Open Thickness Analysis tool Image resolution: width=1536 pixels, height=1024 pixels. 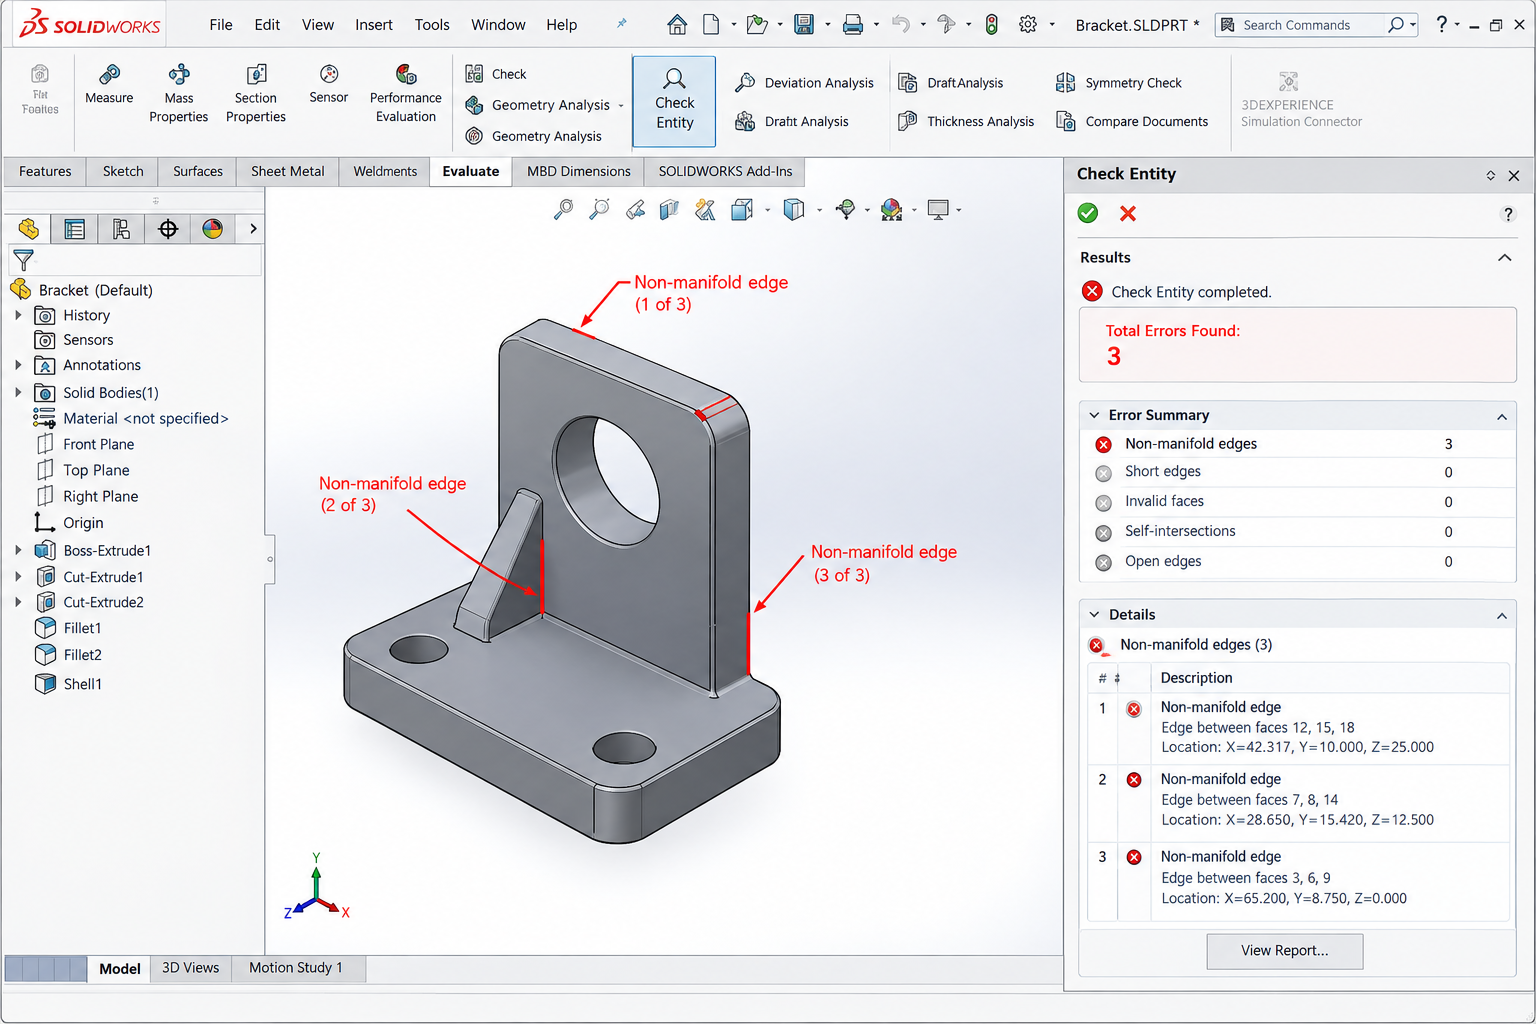[x=966, y=121]
